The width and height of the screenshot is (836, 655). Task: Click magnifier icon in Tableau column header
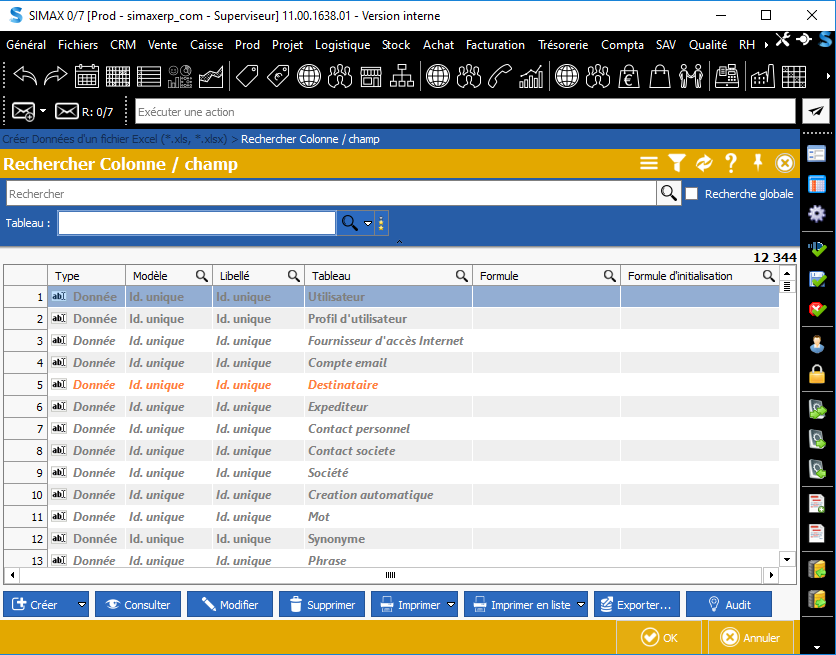coord(462,276)
